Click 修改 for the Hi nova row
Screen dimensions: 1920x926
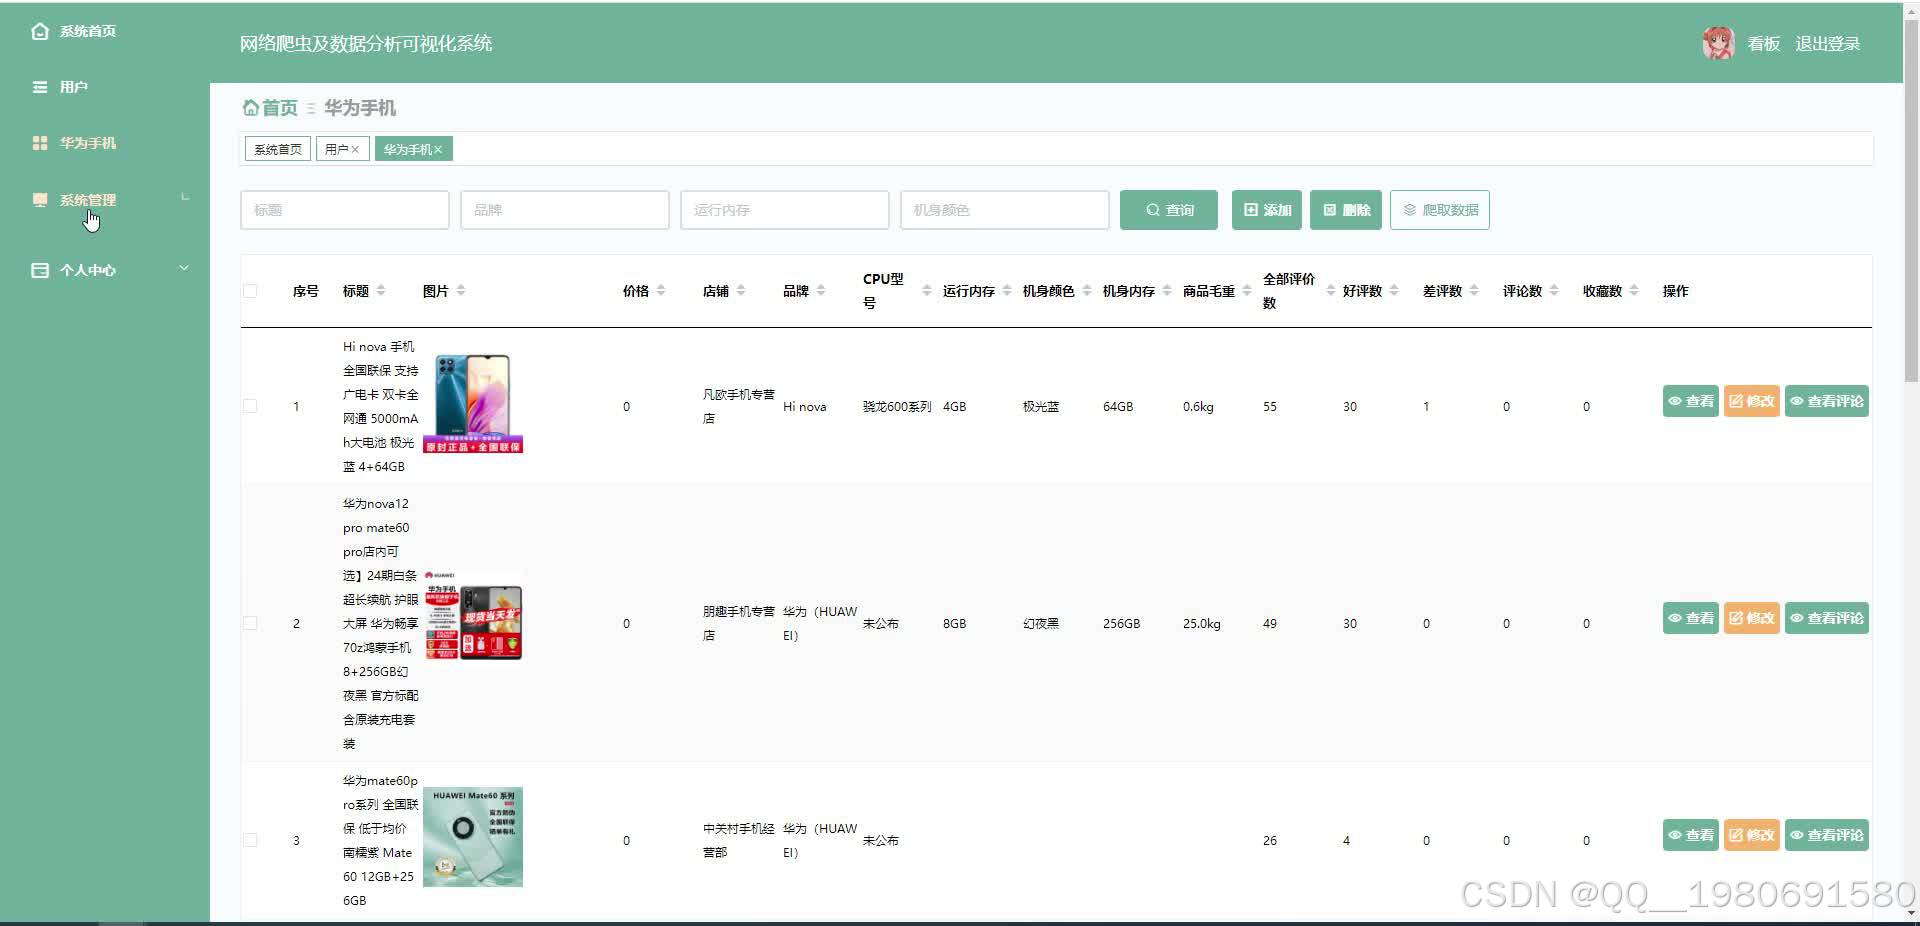point(1752,401)
